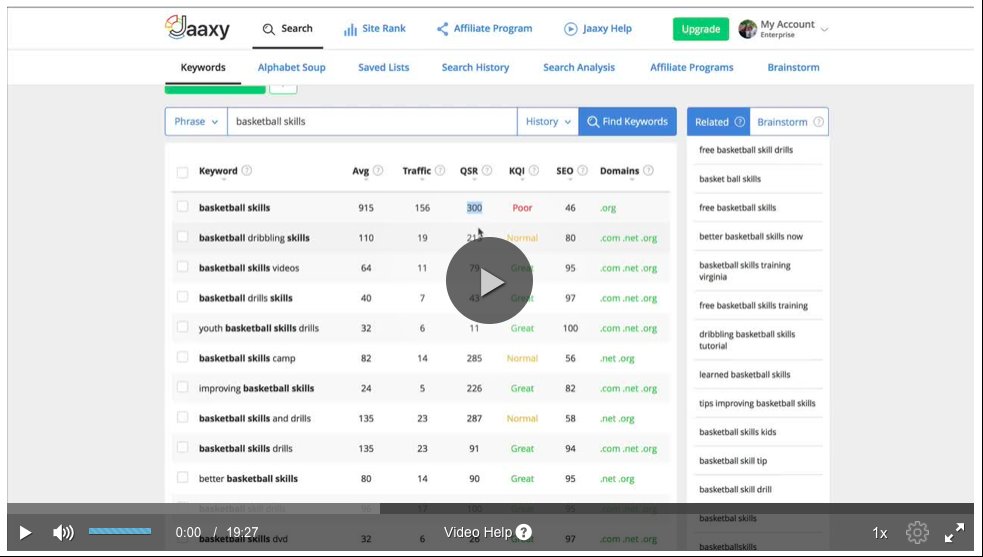Open the Phrase search type dropdown
This screenshot has width=983, height=557.
coord(196,121)
